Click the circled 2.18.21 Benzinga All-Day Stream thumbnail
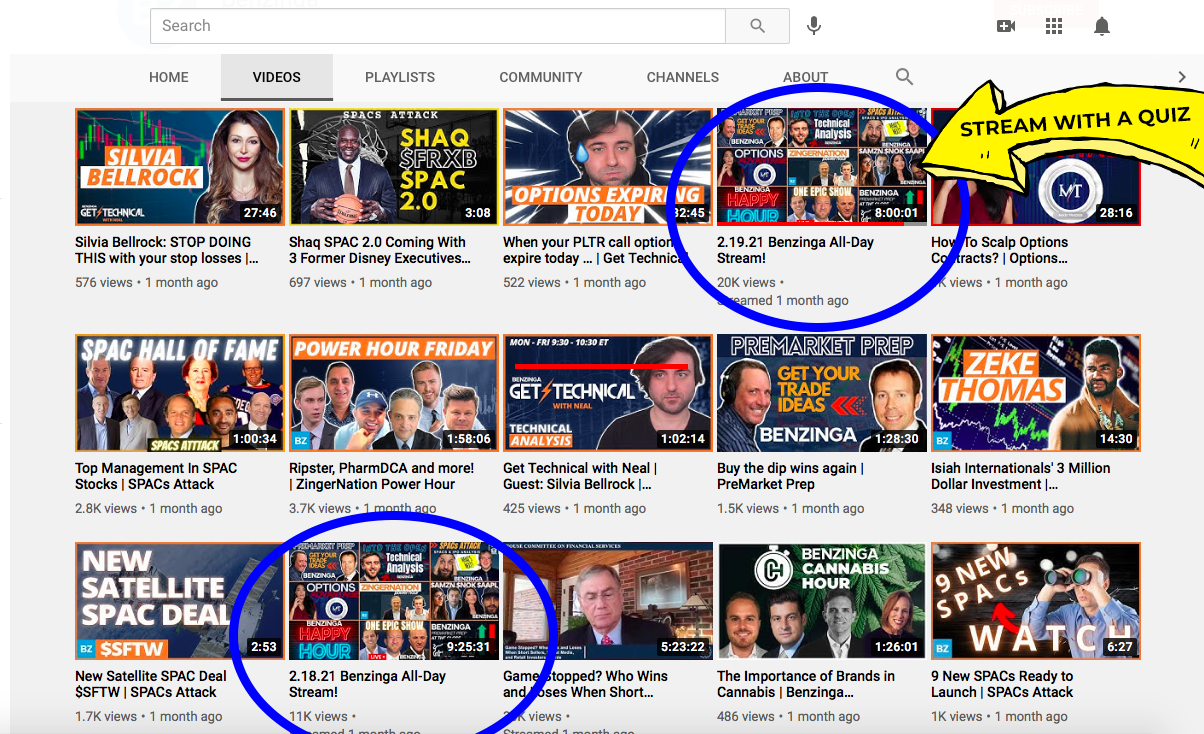This screenshot has width=1204, height=734. click(393, 600)
